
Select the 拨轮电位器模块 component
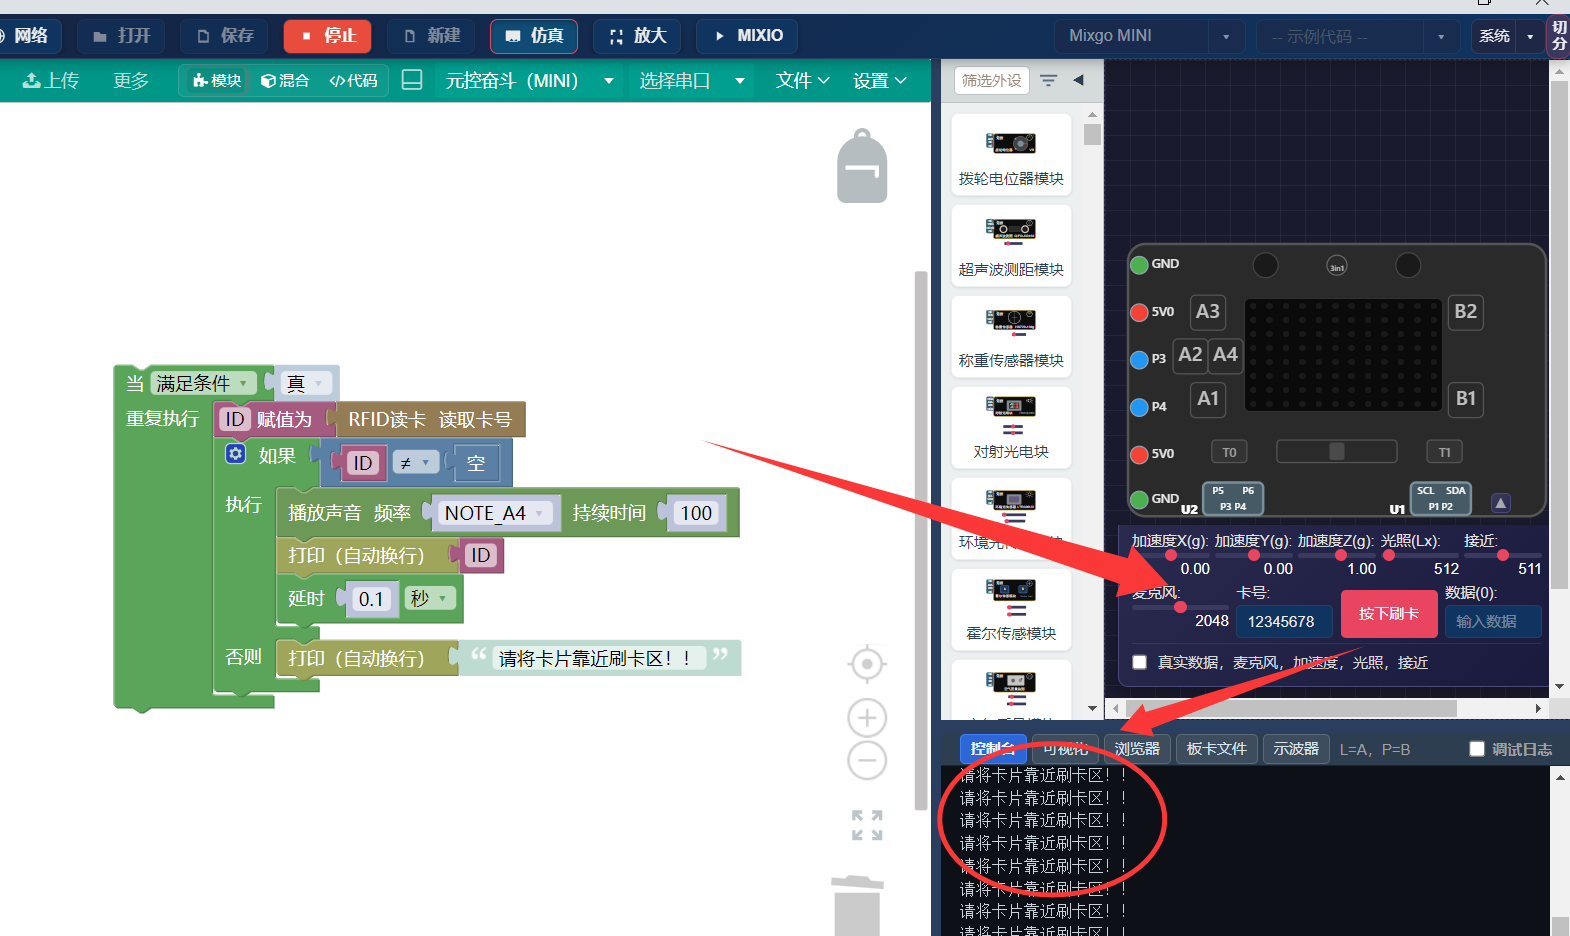pos(1011,156)
